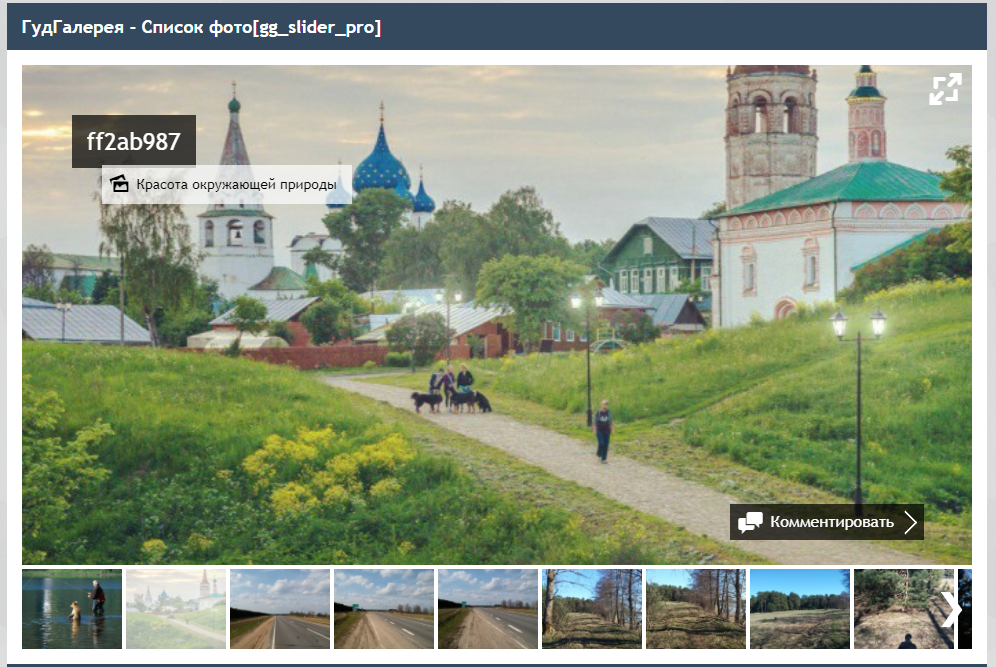The width and height of the screenshot is (996, 667).
Task: Select the fisherman with dog thumbnail
Action: point(72,609)
